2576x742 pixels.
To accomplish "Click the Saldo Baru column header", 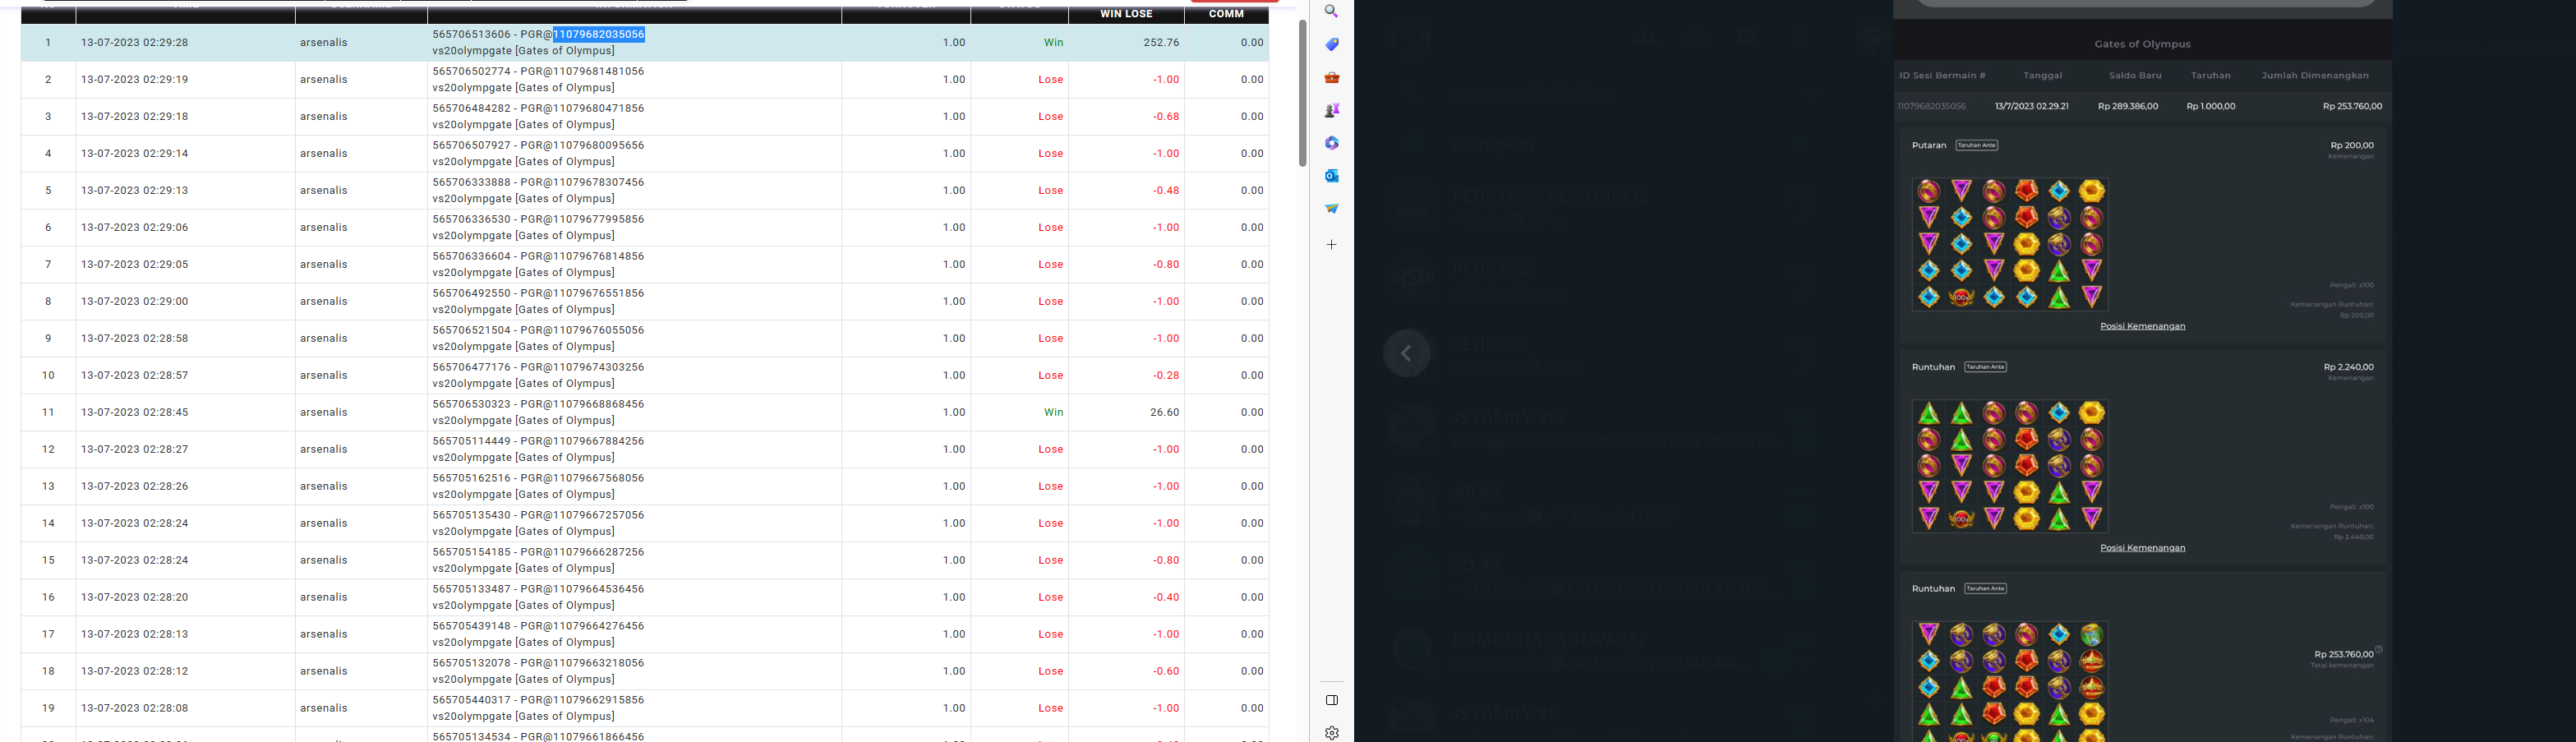I will point(2135,76).
